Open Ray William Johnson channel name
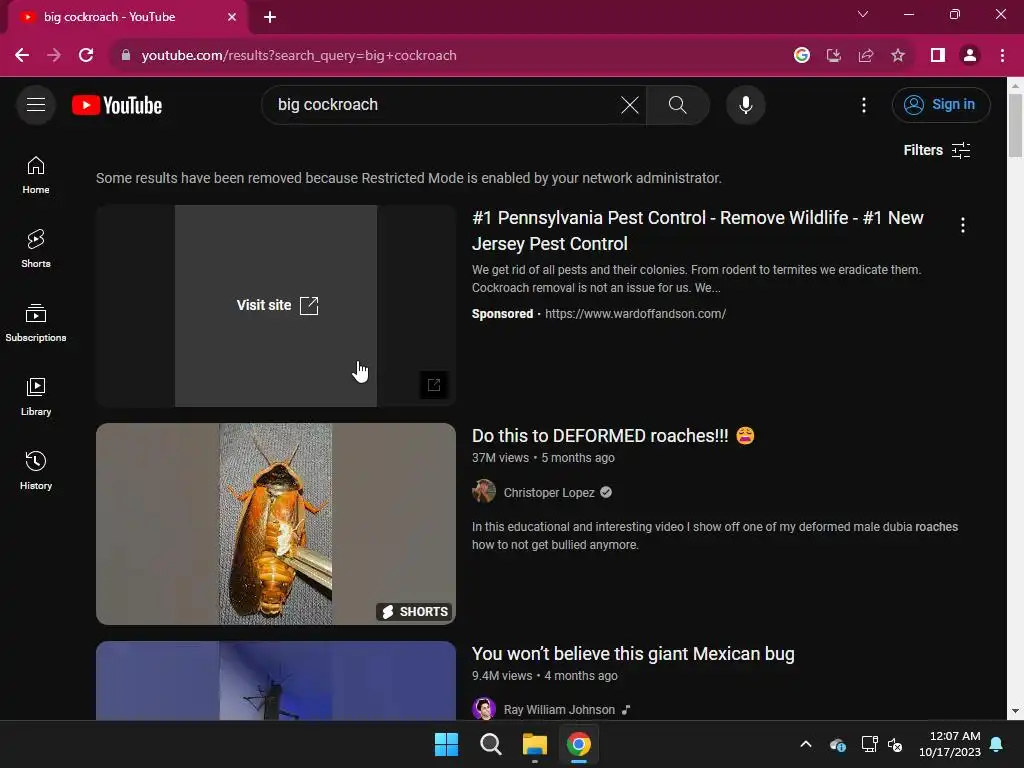The width and height of the screenshot is (1024, 768). click(x=559, y=710)
